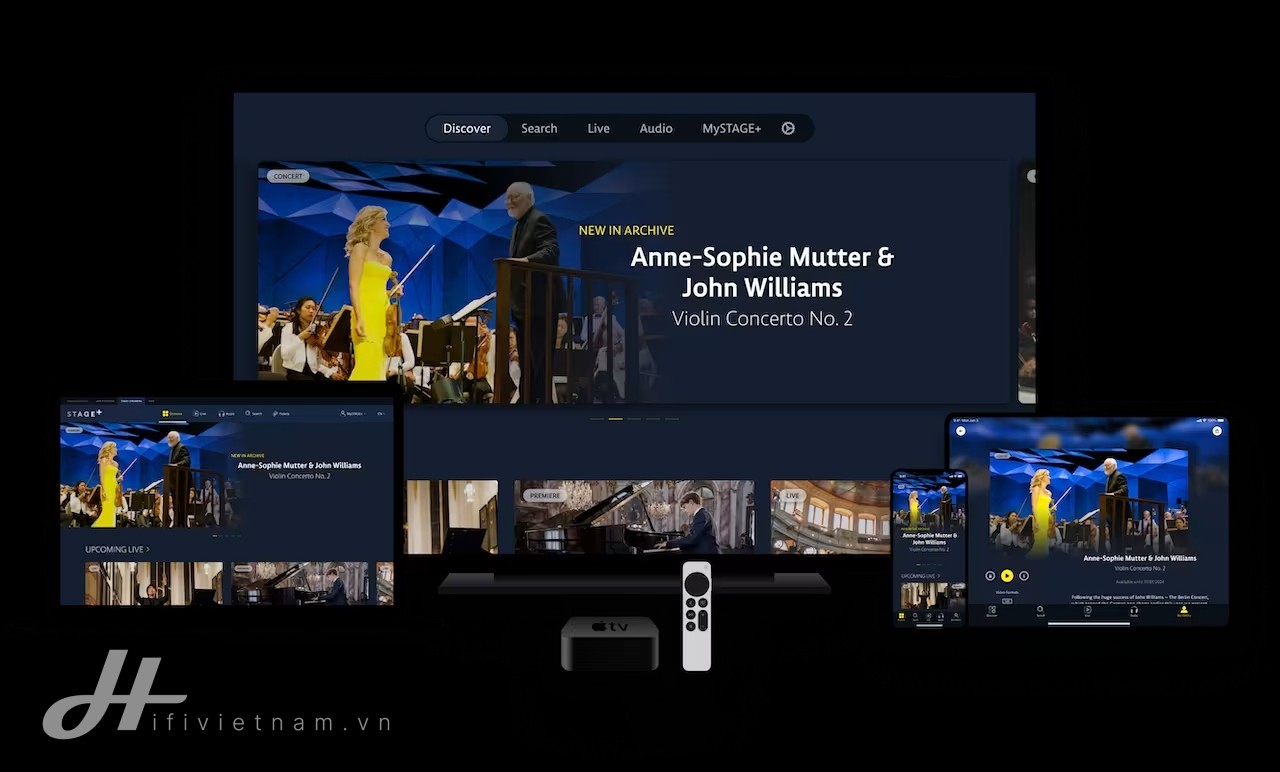Tap the last bottom-bar icon on the phone
This screenshot has height=772, width=1280.
(x=955, y=617)
